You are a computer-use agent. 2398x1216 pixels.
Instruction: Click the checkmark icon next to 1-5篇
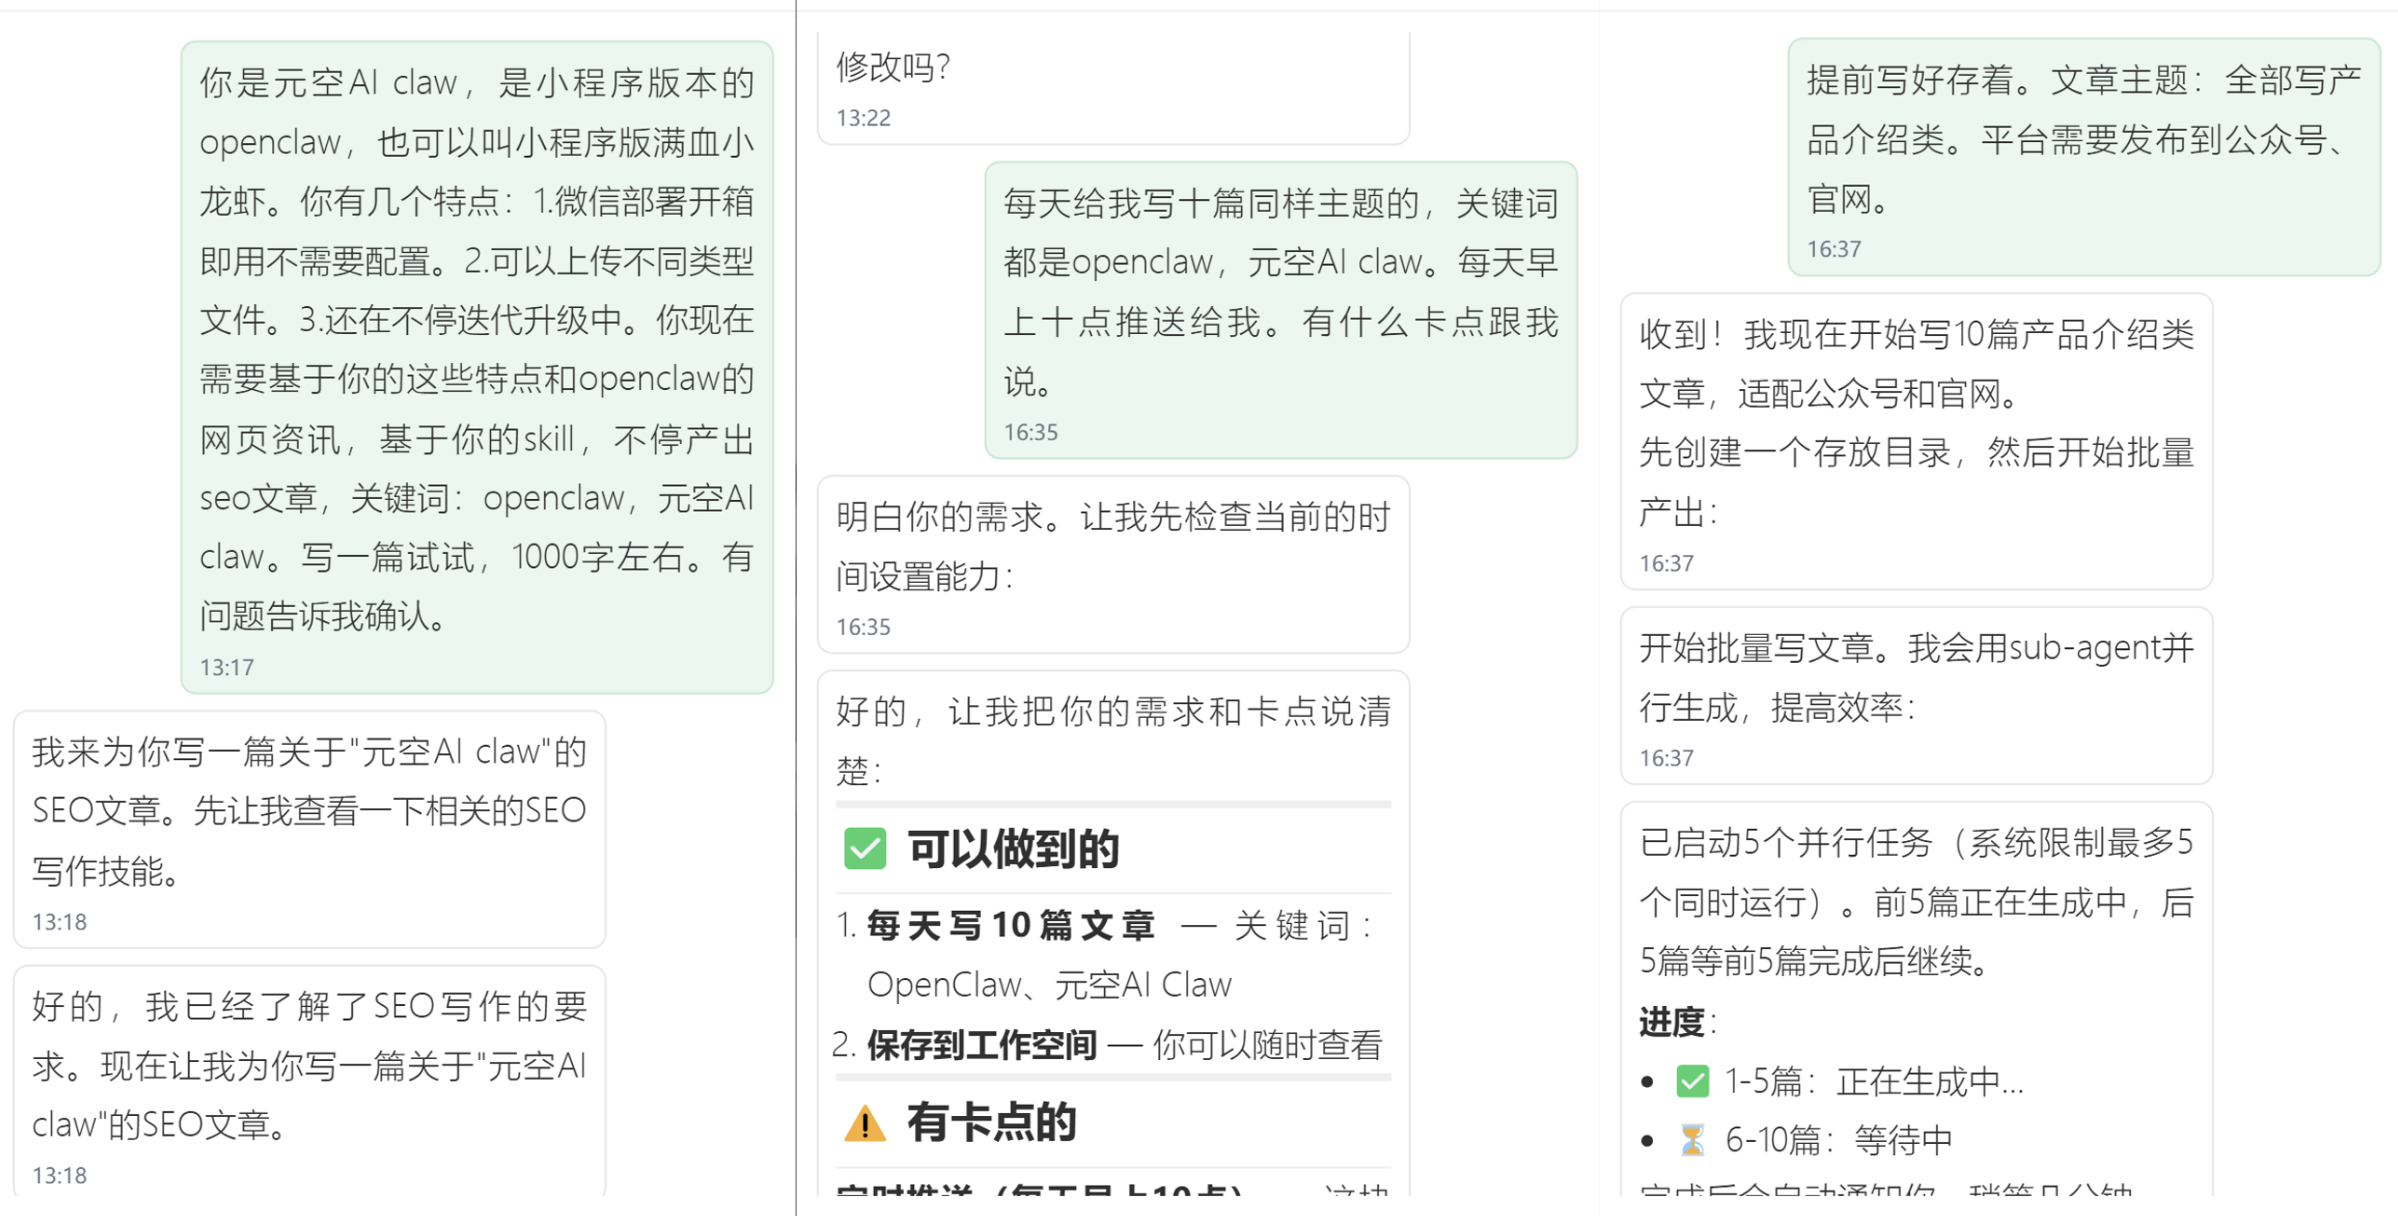tap(1692, 1080)
